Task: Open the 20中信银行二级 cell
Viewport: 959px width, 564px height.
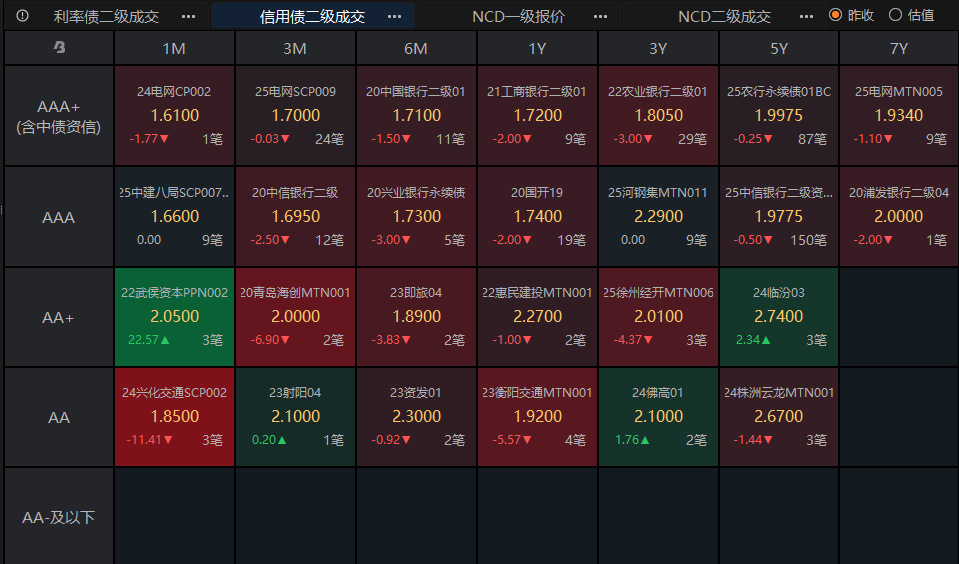Action: pos(295,217)
